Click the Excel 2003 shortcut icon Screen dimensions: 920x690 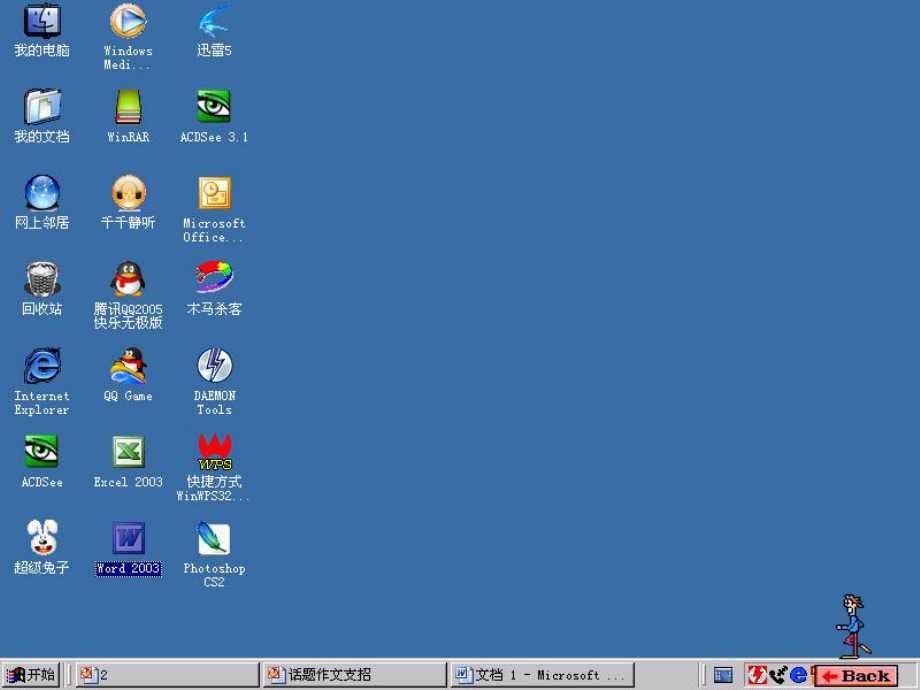[128, 452]
